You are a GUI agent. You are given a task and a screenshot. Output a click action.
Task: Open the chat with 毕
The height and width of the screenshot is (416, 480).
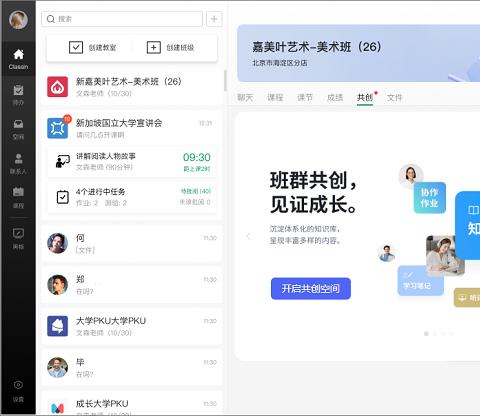[x=132, y=368]
